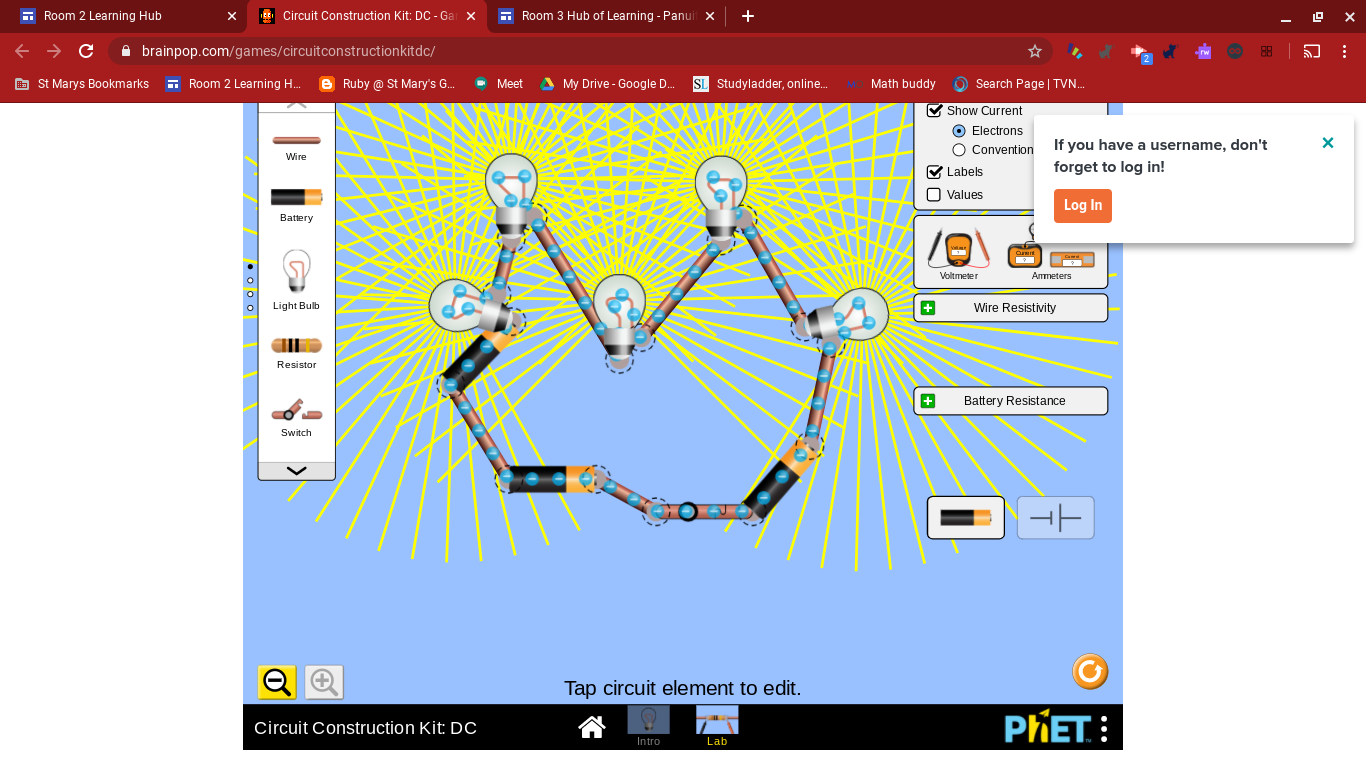Tap the horizontal battery at bottom left
The height and width of the screenshot is (768, 1366).
tap(551, 479)
